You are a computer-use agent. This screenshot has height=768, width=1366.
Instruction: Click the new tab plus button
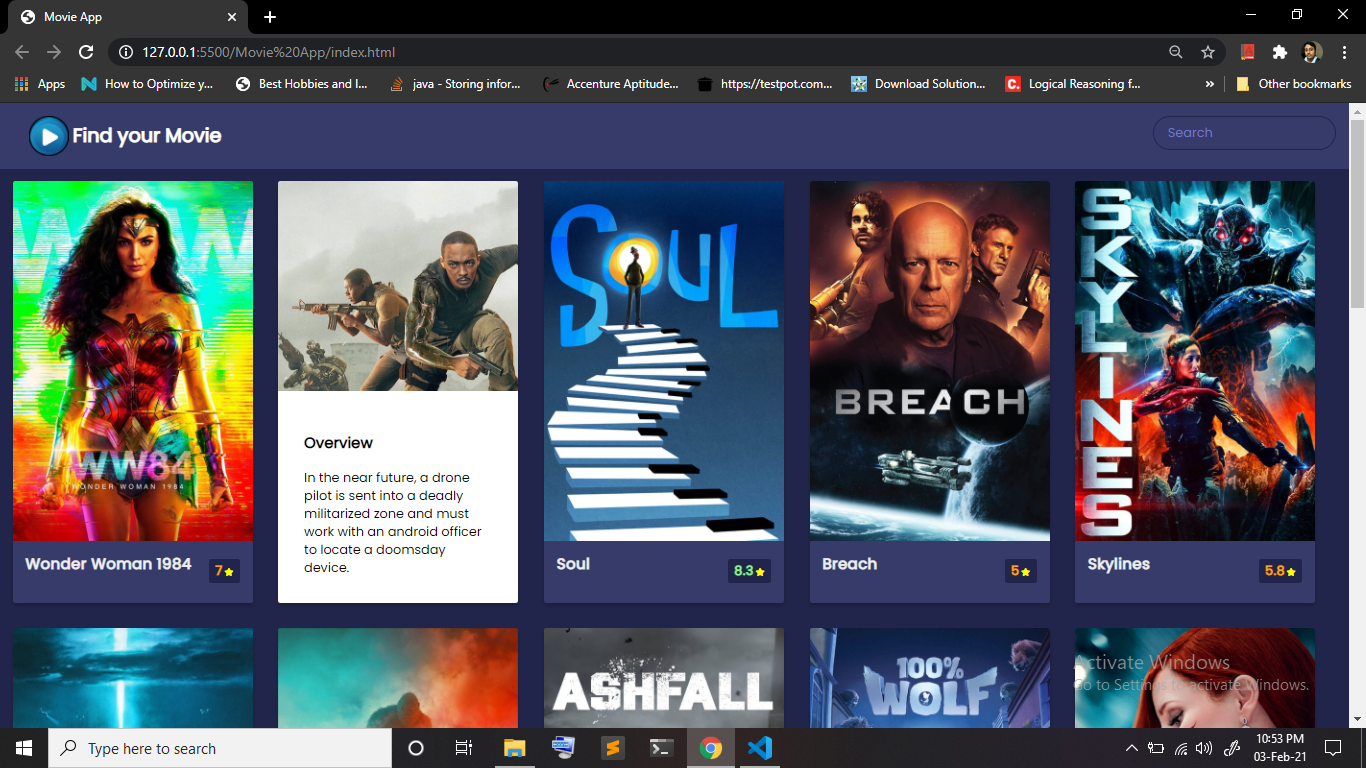[x=270, y=16]
